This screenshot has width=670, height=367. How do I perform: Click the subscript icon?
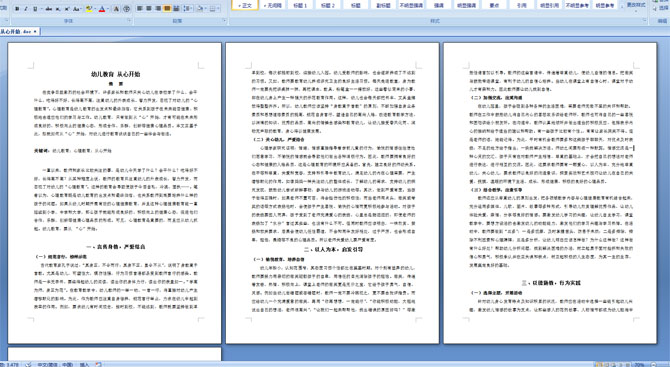(58, 9)
